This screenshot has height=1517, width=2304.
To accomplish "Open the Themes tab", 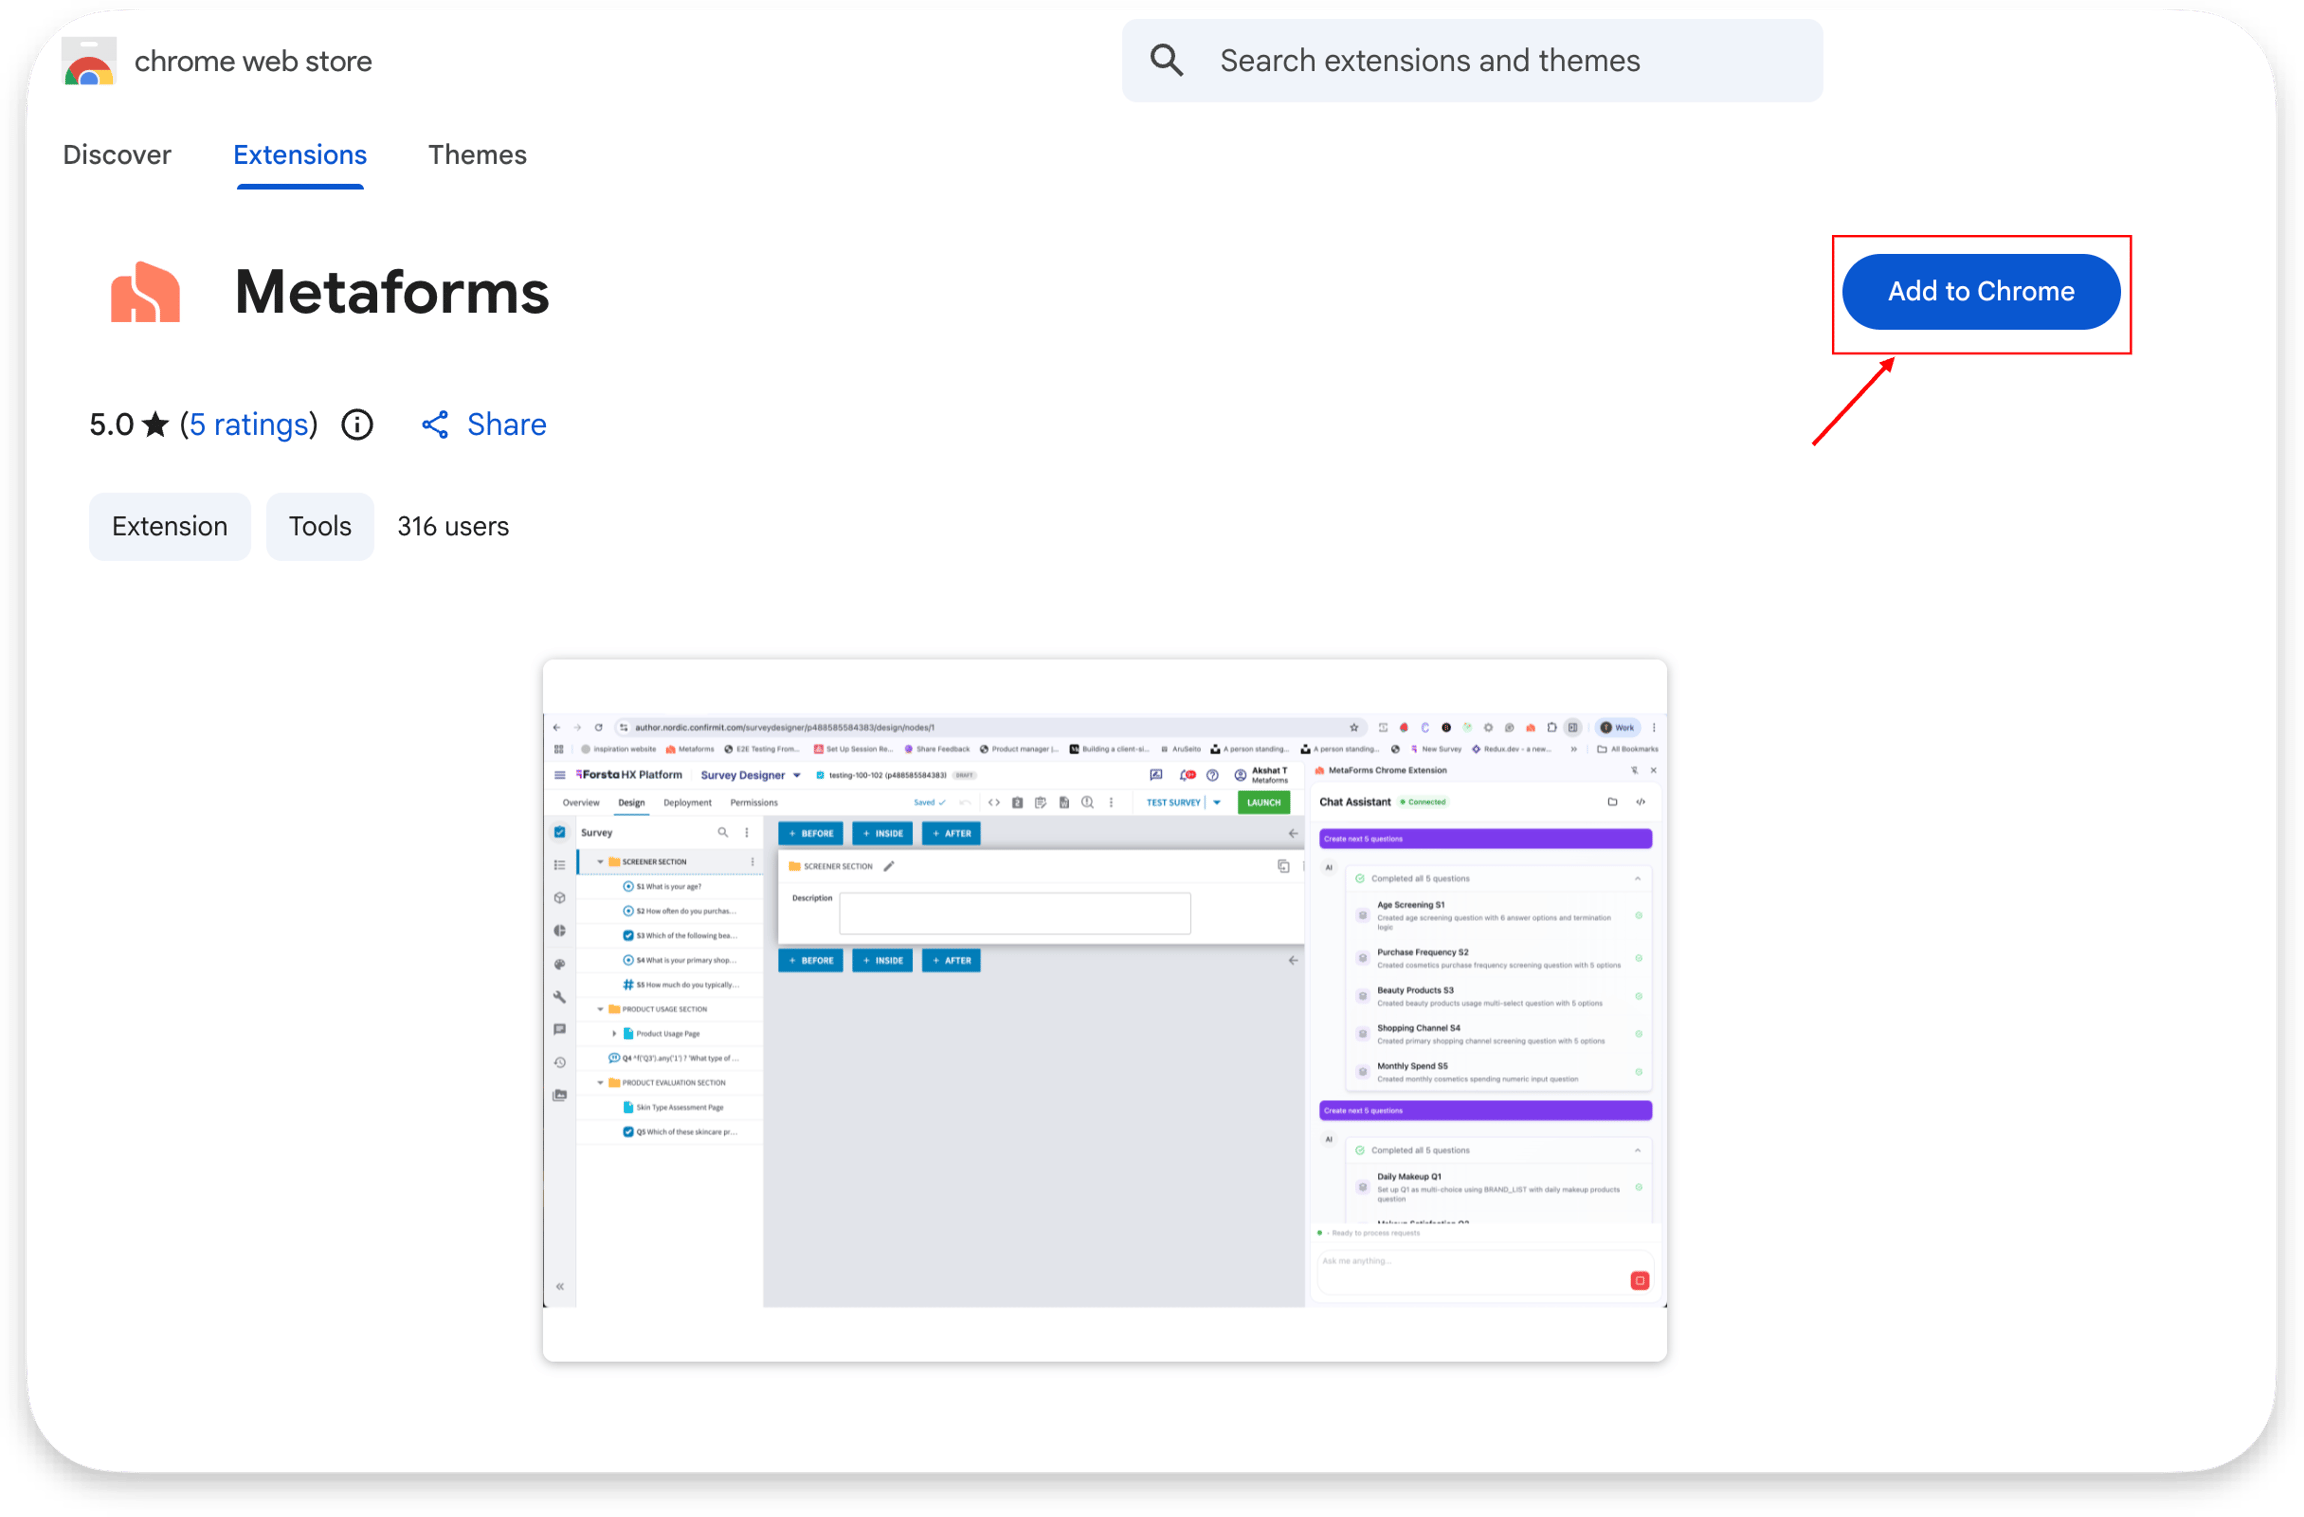I will [477, 155].
